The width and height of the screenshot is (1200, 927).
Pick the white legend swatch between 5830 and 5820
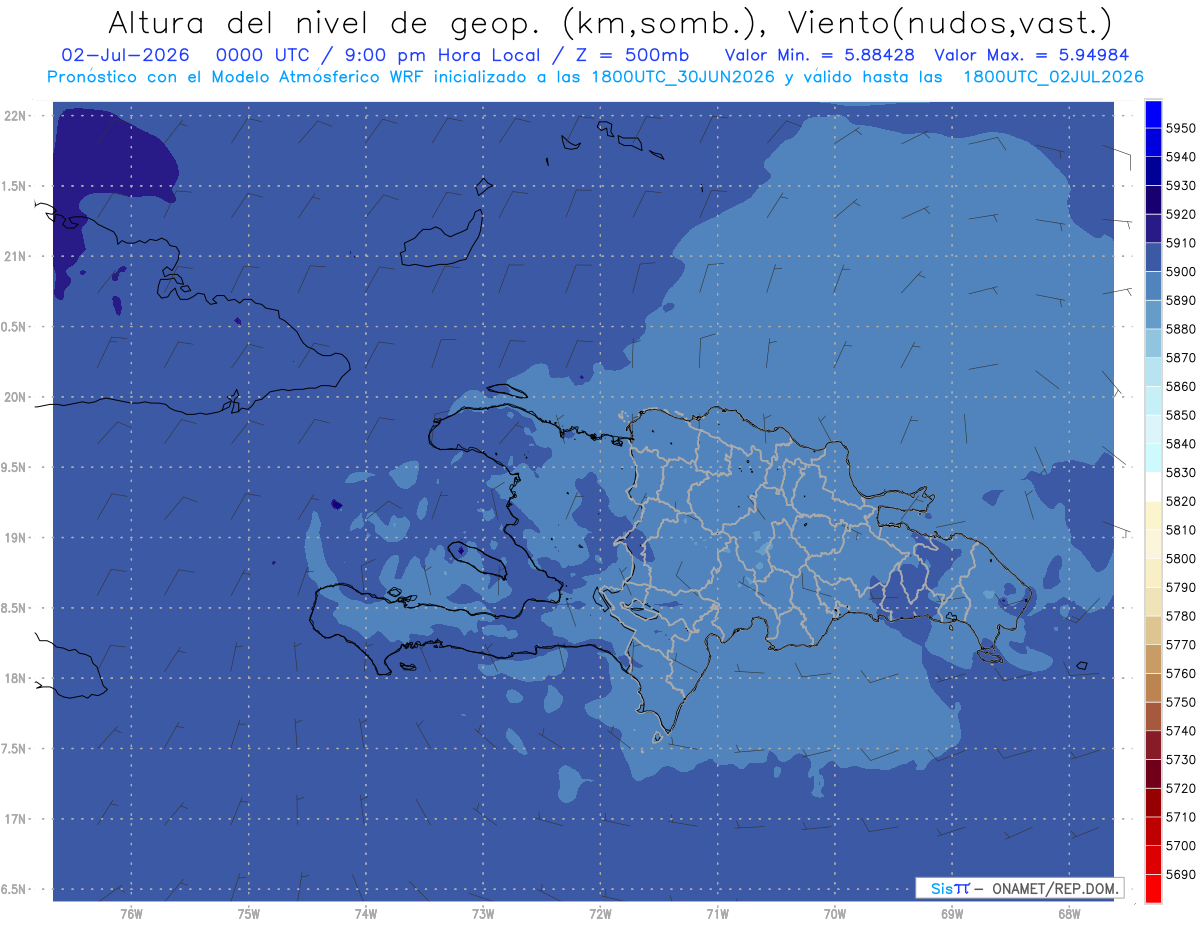[1152, 487]
